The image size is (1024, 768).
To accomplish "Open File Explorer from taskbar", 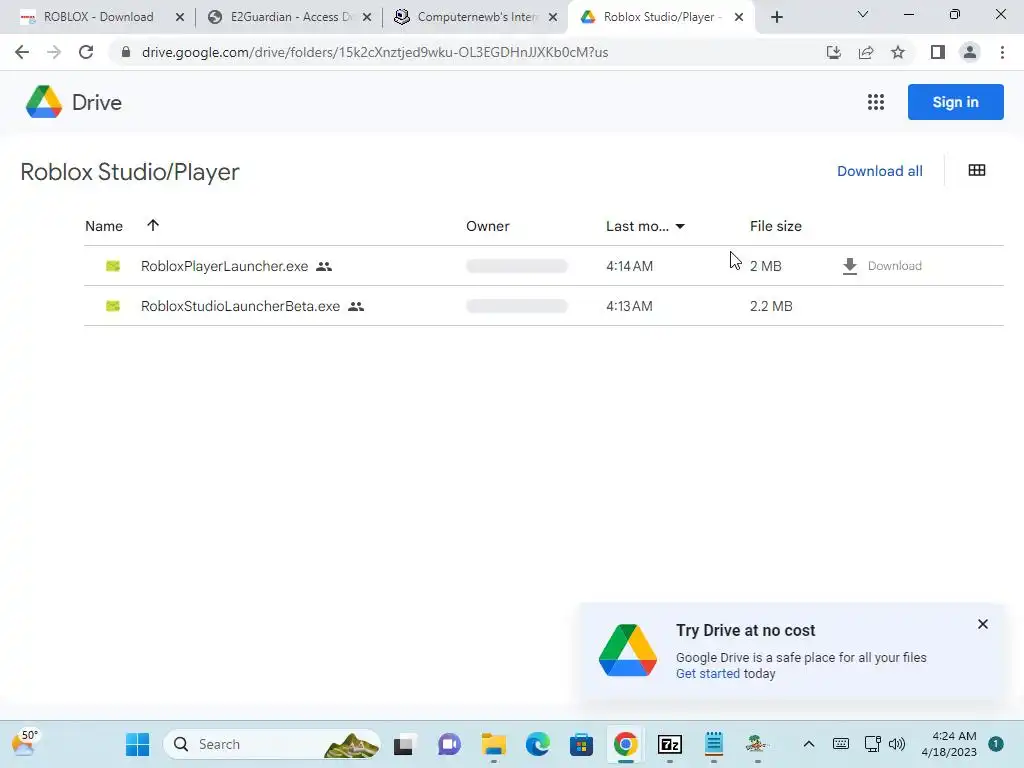I will point(494,744).
